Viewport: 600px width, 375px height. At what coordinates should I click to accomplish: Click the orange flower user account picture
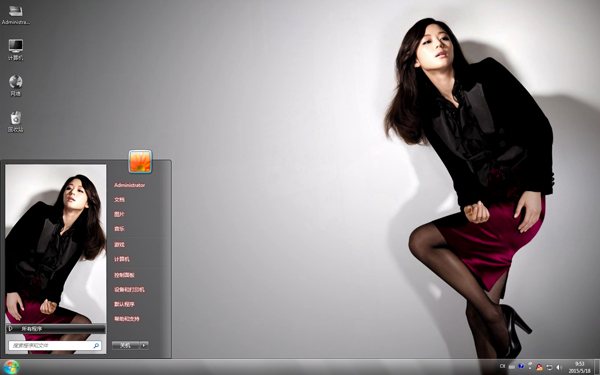coord(140,161)
